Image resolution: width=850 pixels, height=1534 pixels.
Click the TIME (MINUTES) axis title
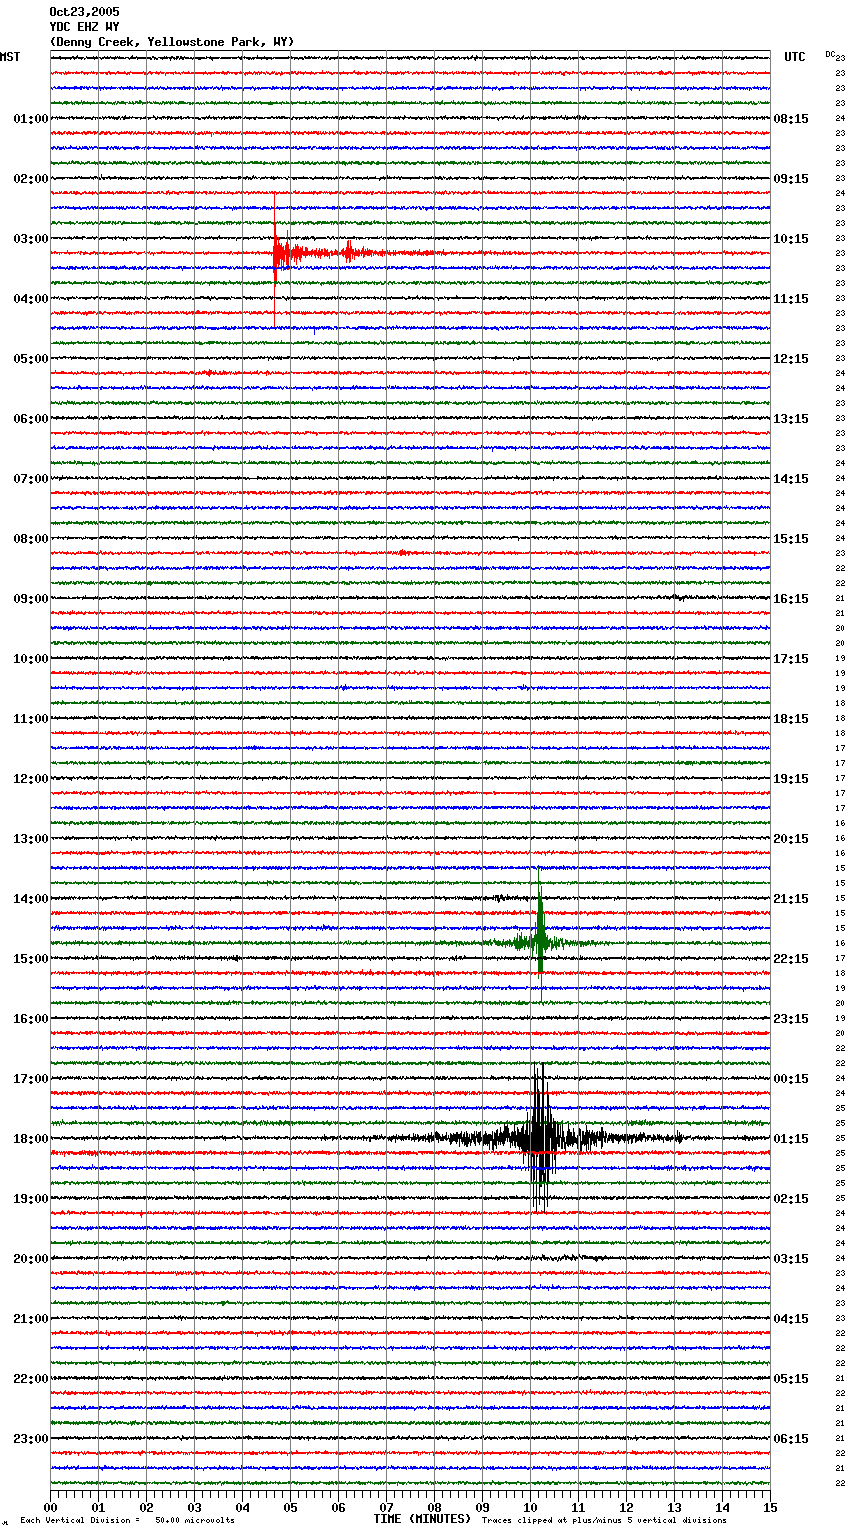pos(422,1519)
